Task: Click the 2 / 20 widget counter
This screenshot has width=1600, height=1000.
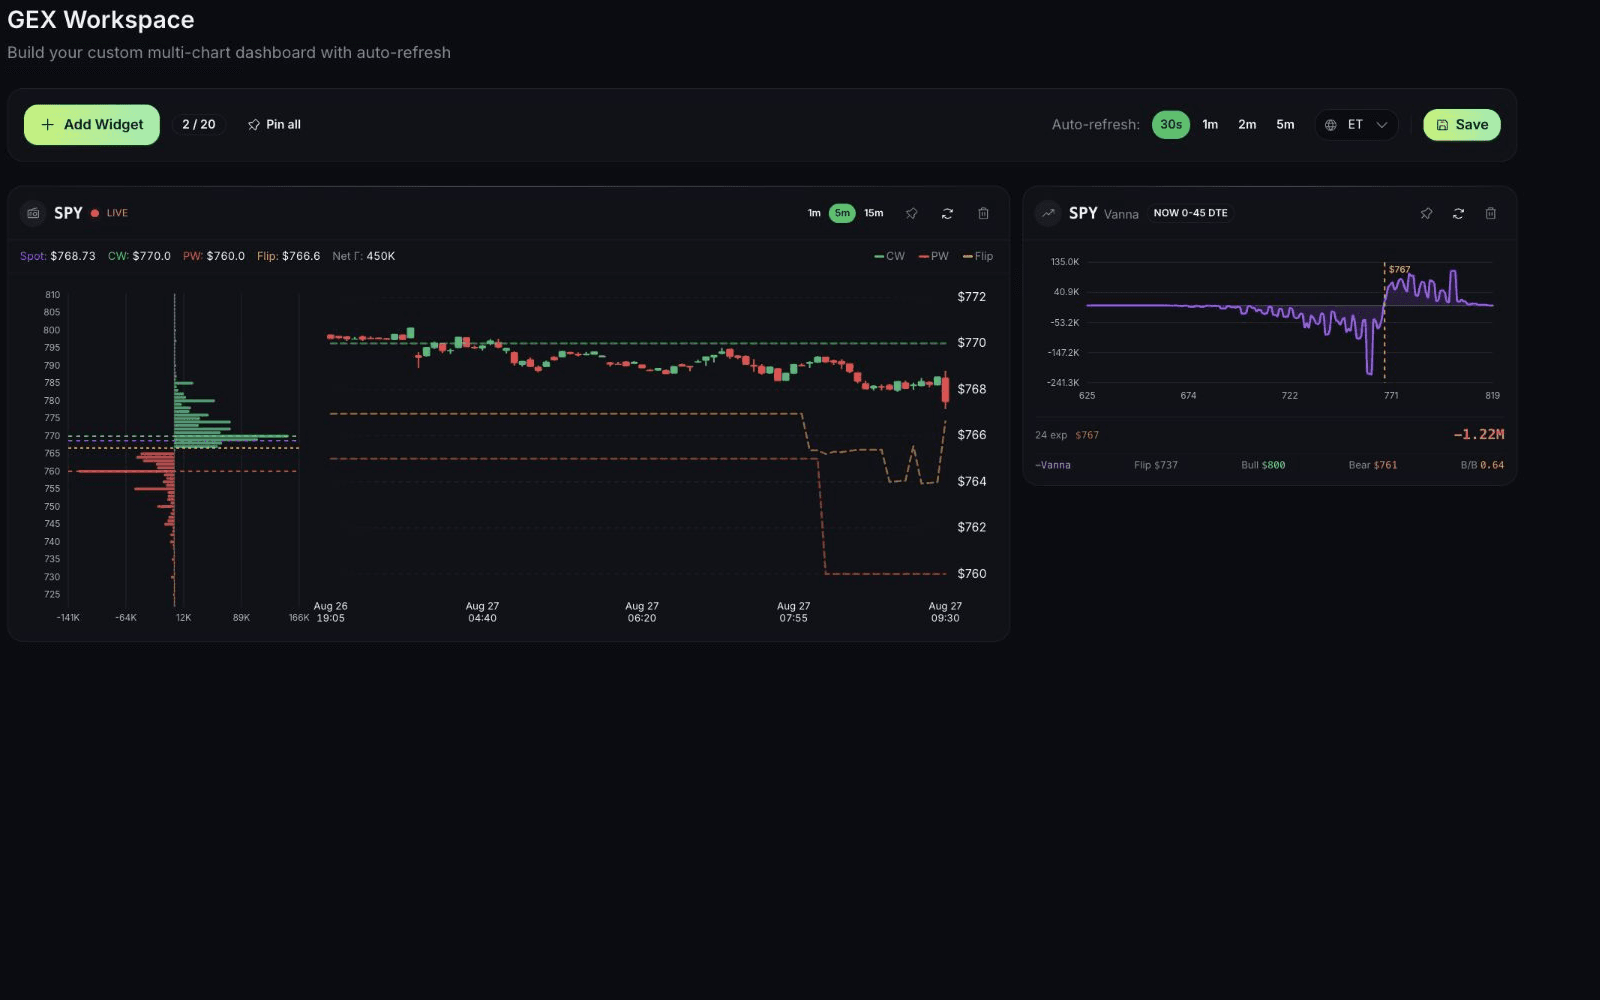Action: pyautogui.click(x=199, y=125)
